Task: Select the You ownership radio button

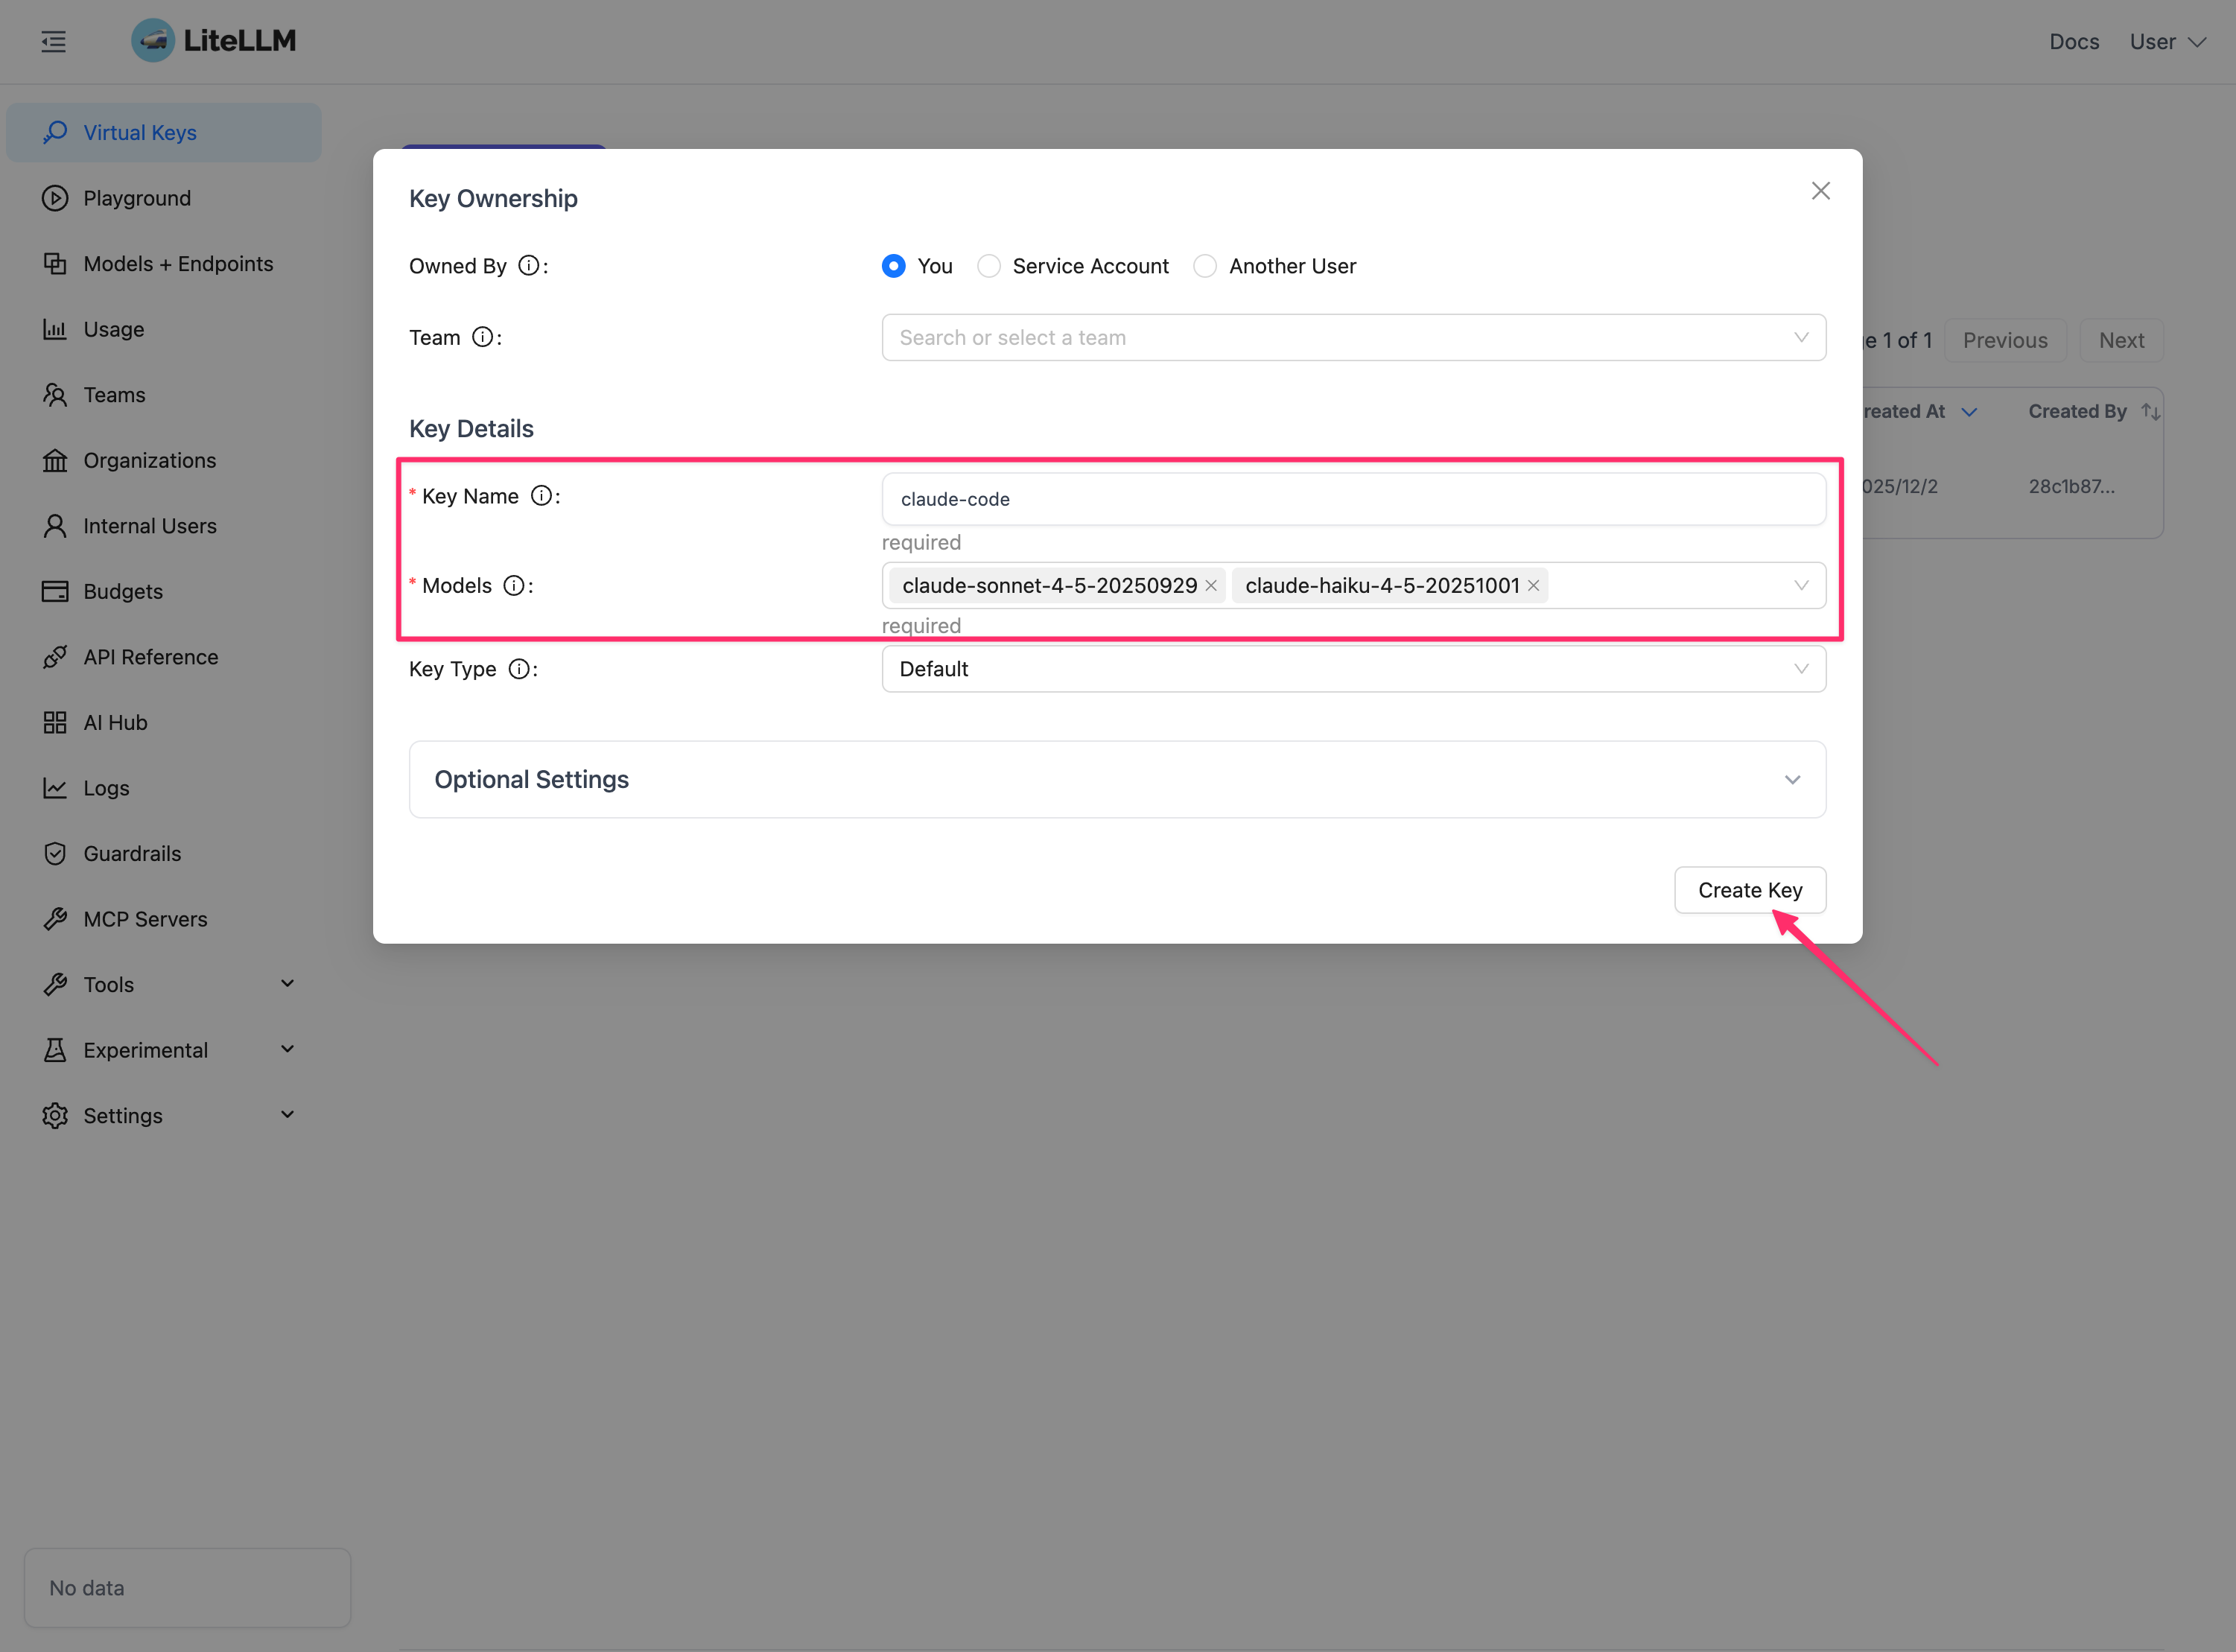Action: 894,266
